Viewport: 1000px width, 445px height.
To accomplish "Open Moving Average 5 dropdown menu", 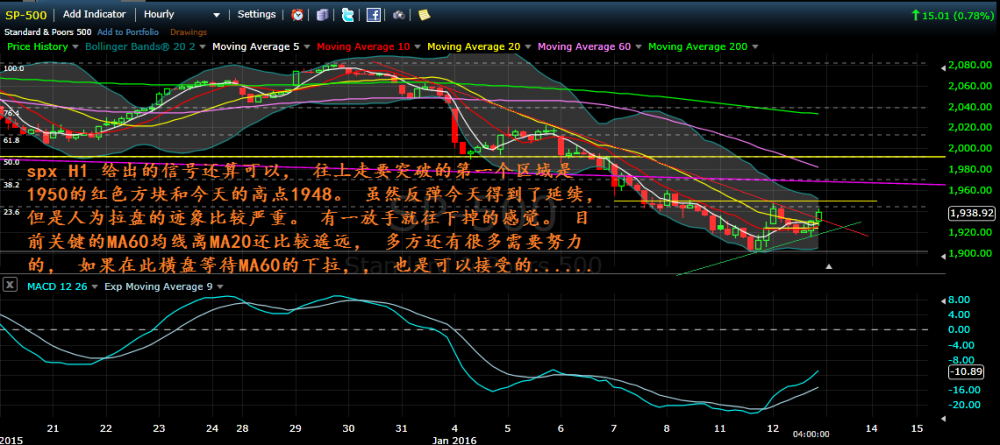I will pos(308,47).
